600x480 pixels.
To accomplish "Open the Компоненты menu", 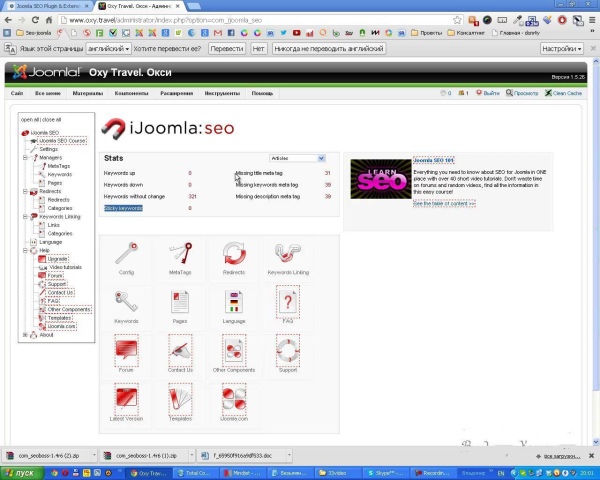I will (131, 93).
